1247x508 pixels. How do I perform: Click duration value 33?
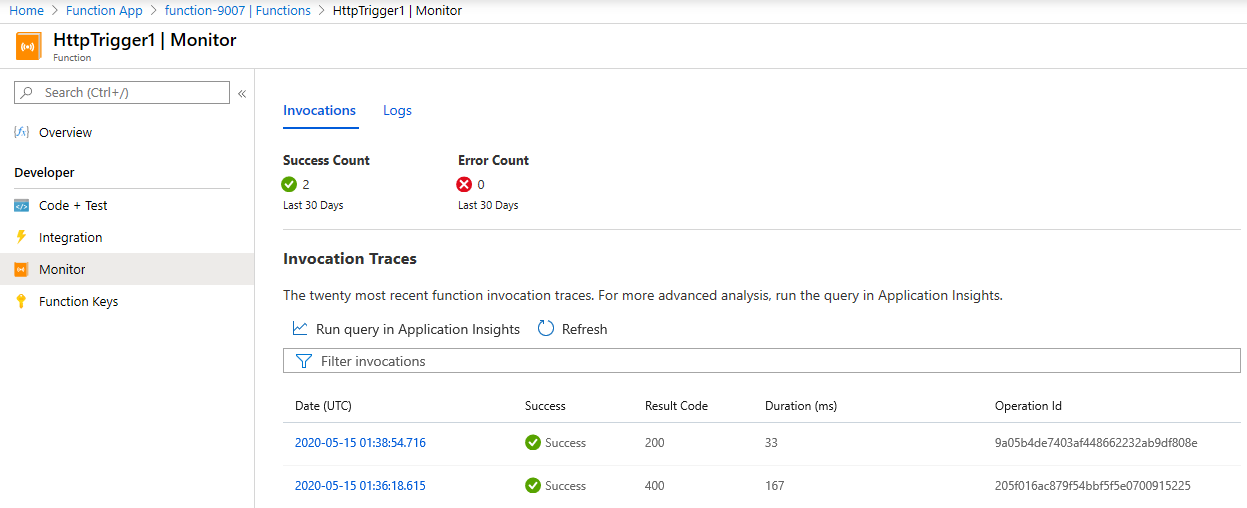pyautogui.click(x=771, y=442)
